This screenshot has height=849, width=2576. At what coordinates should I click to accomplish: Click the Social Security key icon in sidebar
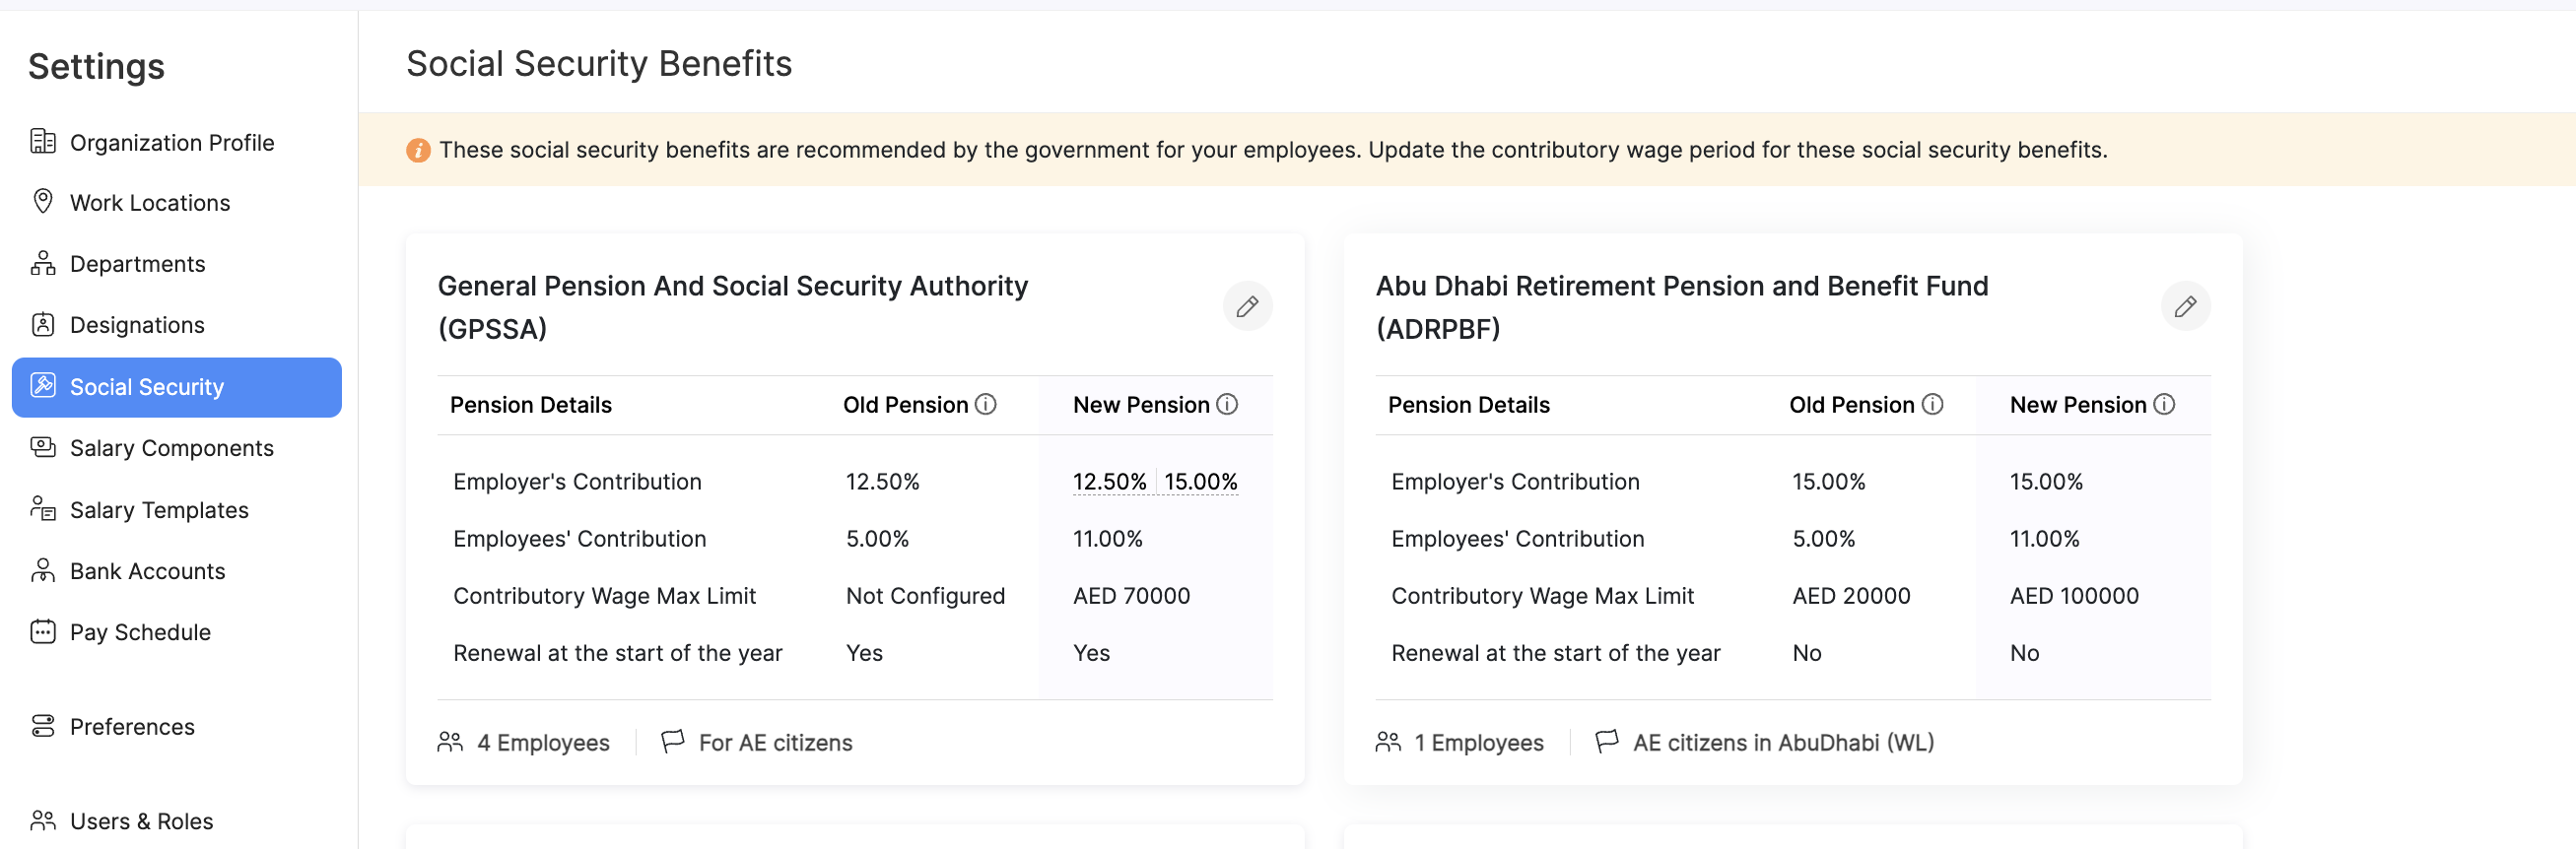click(x=42, y=387)
